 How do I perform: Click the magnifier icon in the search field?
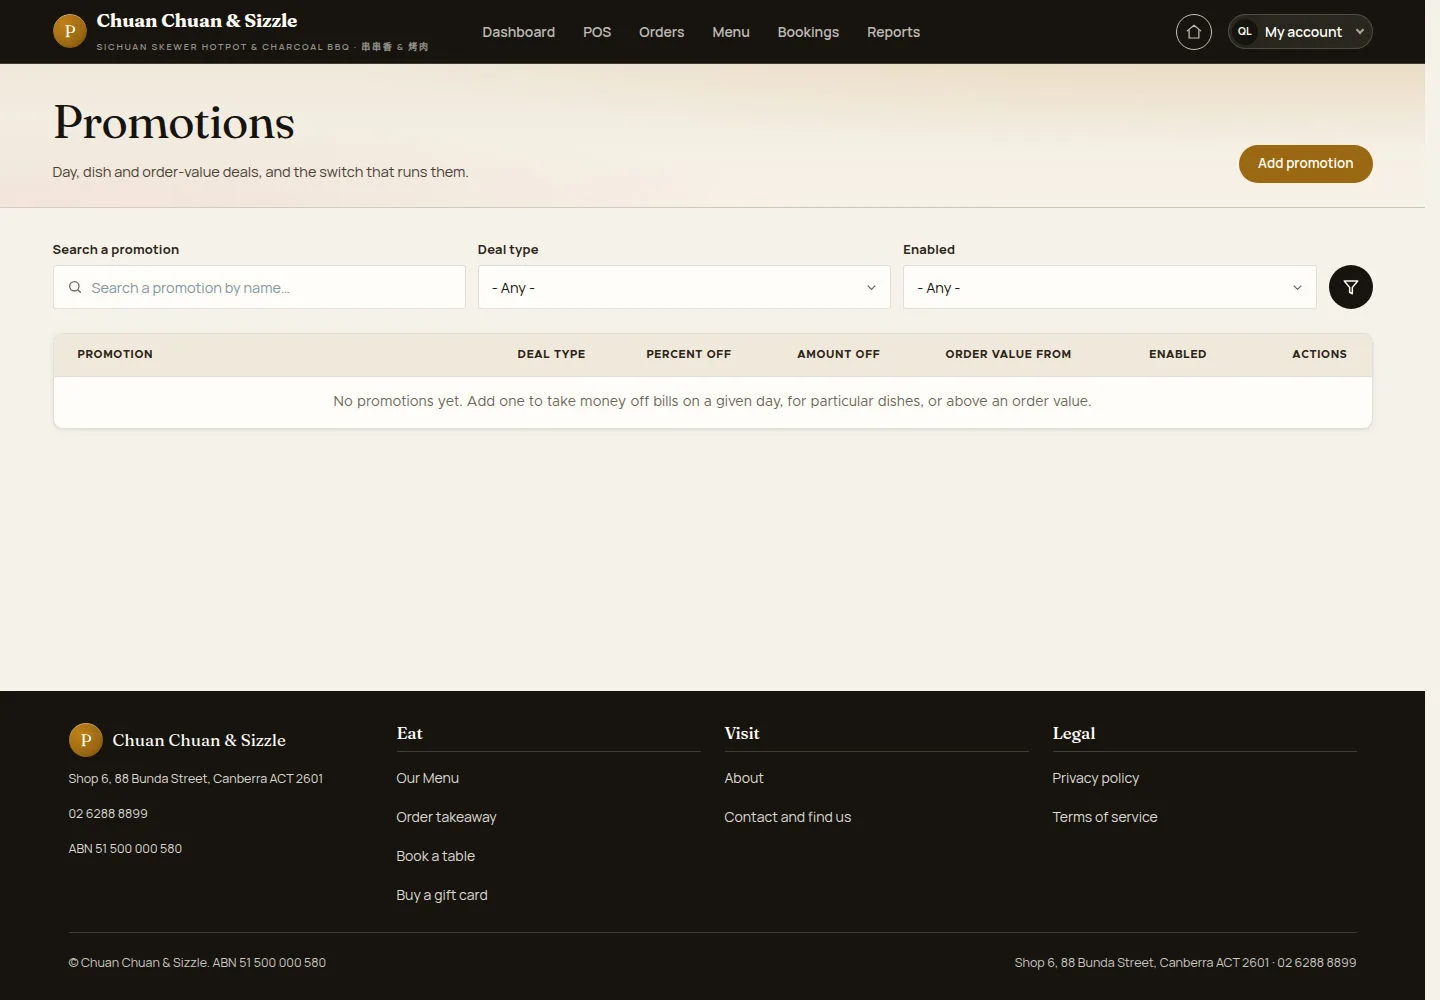75,288
